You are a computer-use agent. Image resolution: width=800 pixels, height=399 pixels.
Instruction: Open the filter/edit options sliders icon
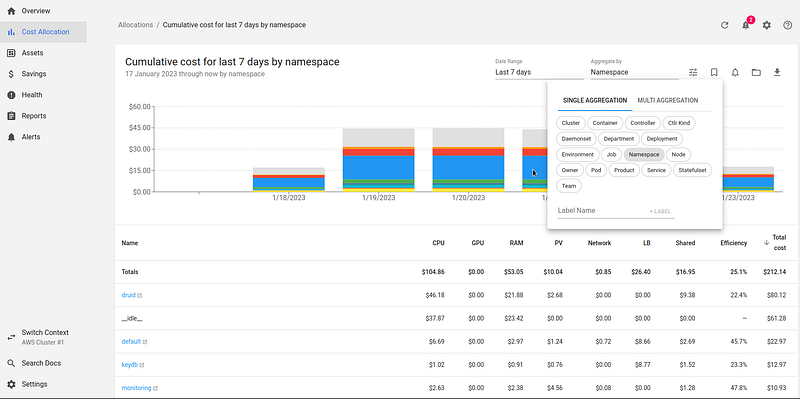click(x=693, y=72)
